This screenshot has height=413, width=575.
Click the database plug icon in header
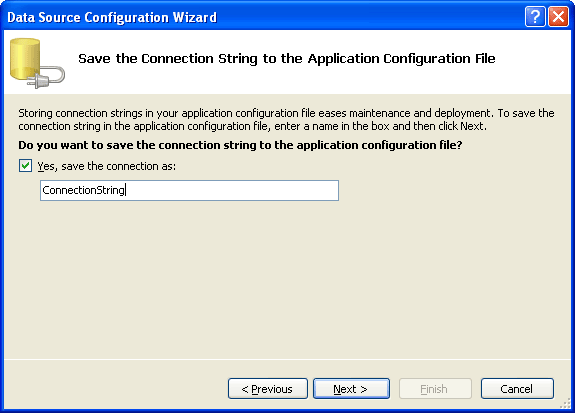[37, 63]
